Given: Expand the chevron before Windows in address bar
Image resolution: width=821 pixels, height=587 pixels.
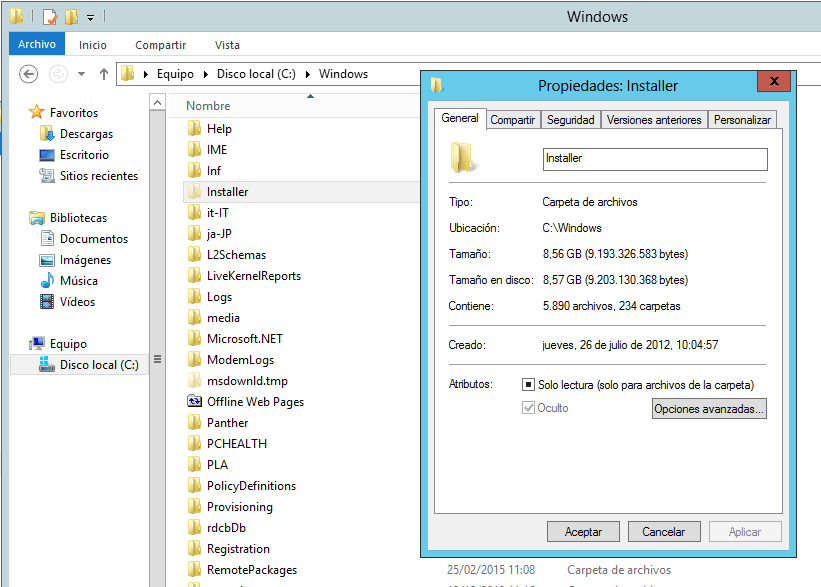Looking at the screenshot, I should click(308, 74).
